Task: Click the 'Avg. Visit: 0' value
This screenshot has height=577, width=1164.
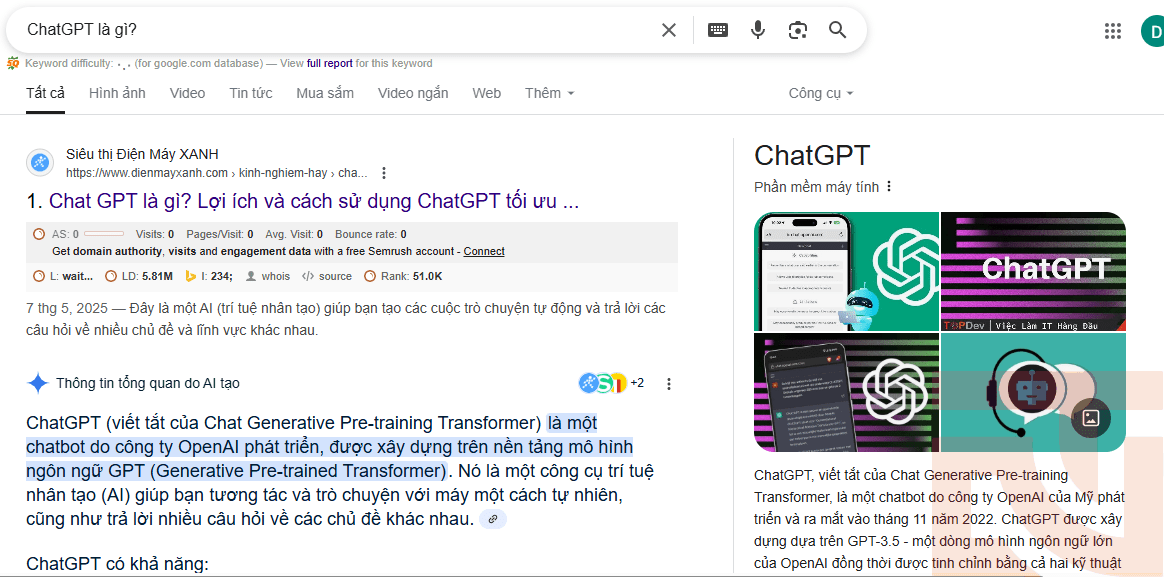Action: coord(294,234)
